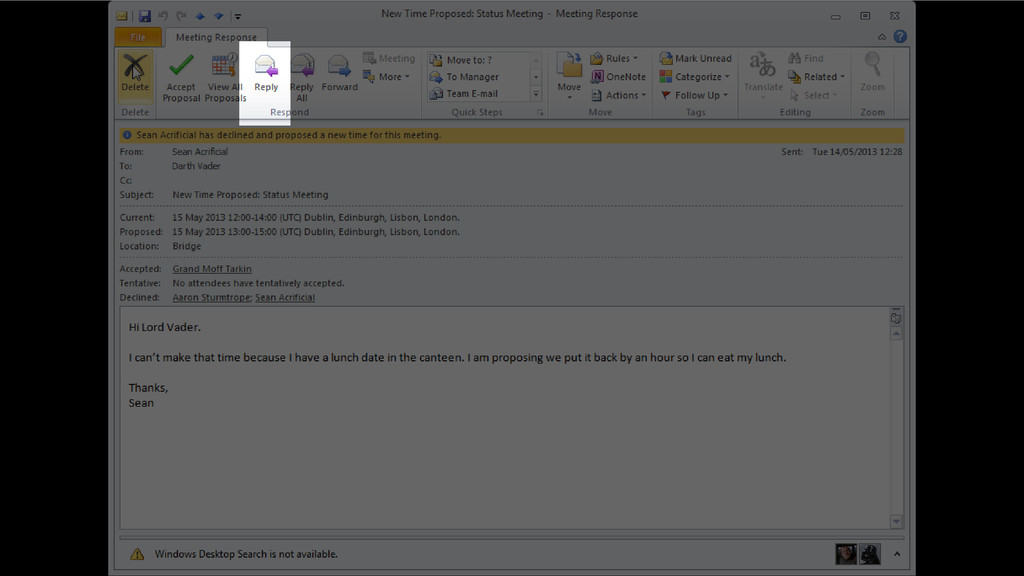The width and height of the screenshot is (1024, 576).
Task: Click the Windows Desktop Search warning icon
Action: [136, 554]
